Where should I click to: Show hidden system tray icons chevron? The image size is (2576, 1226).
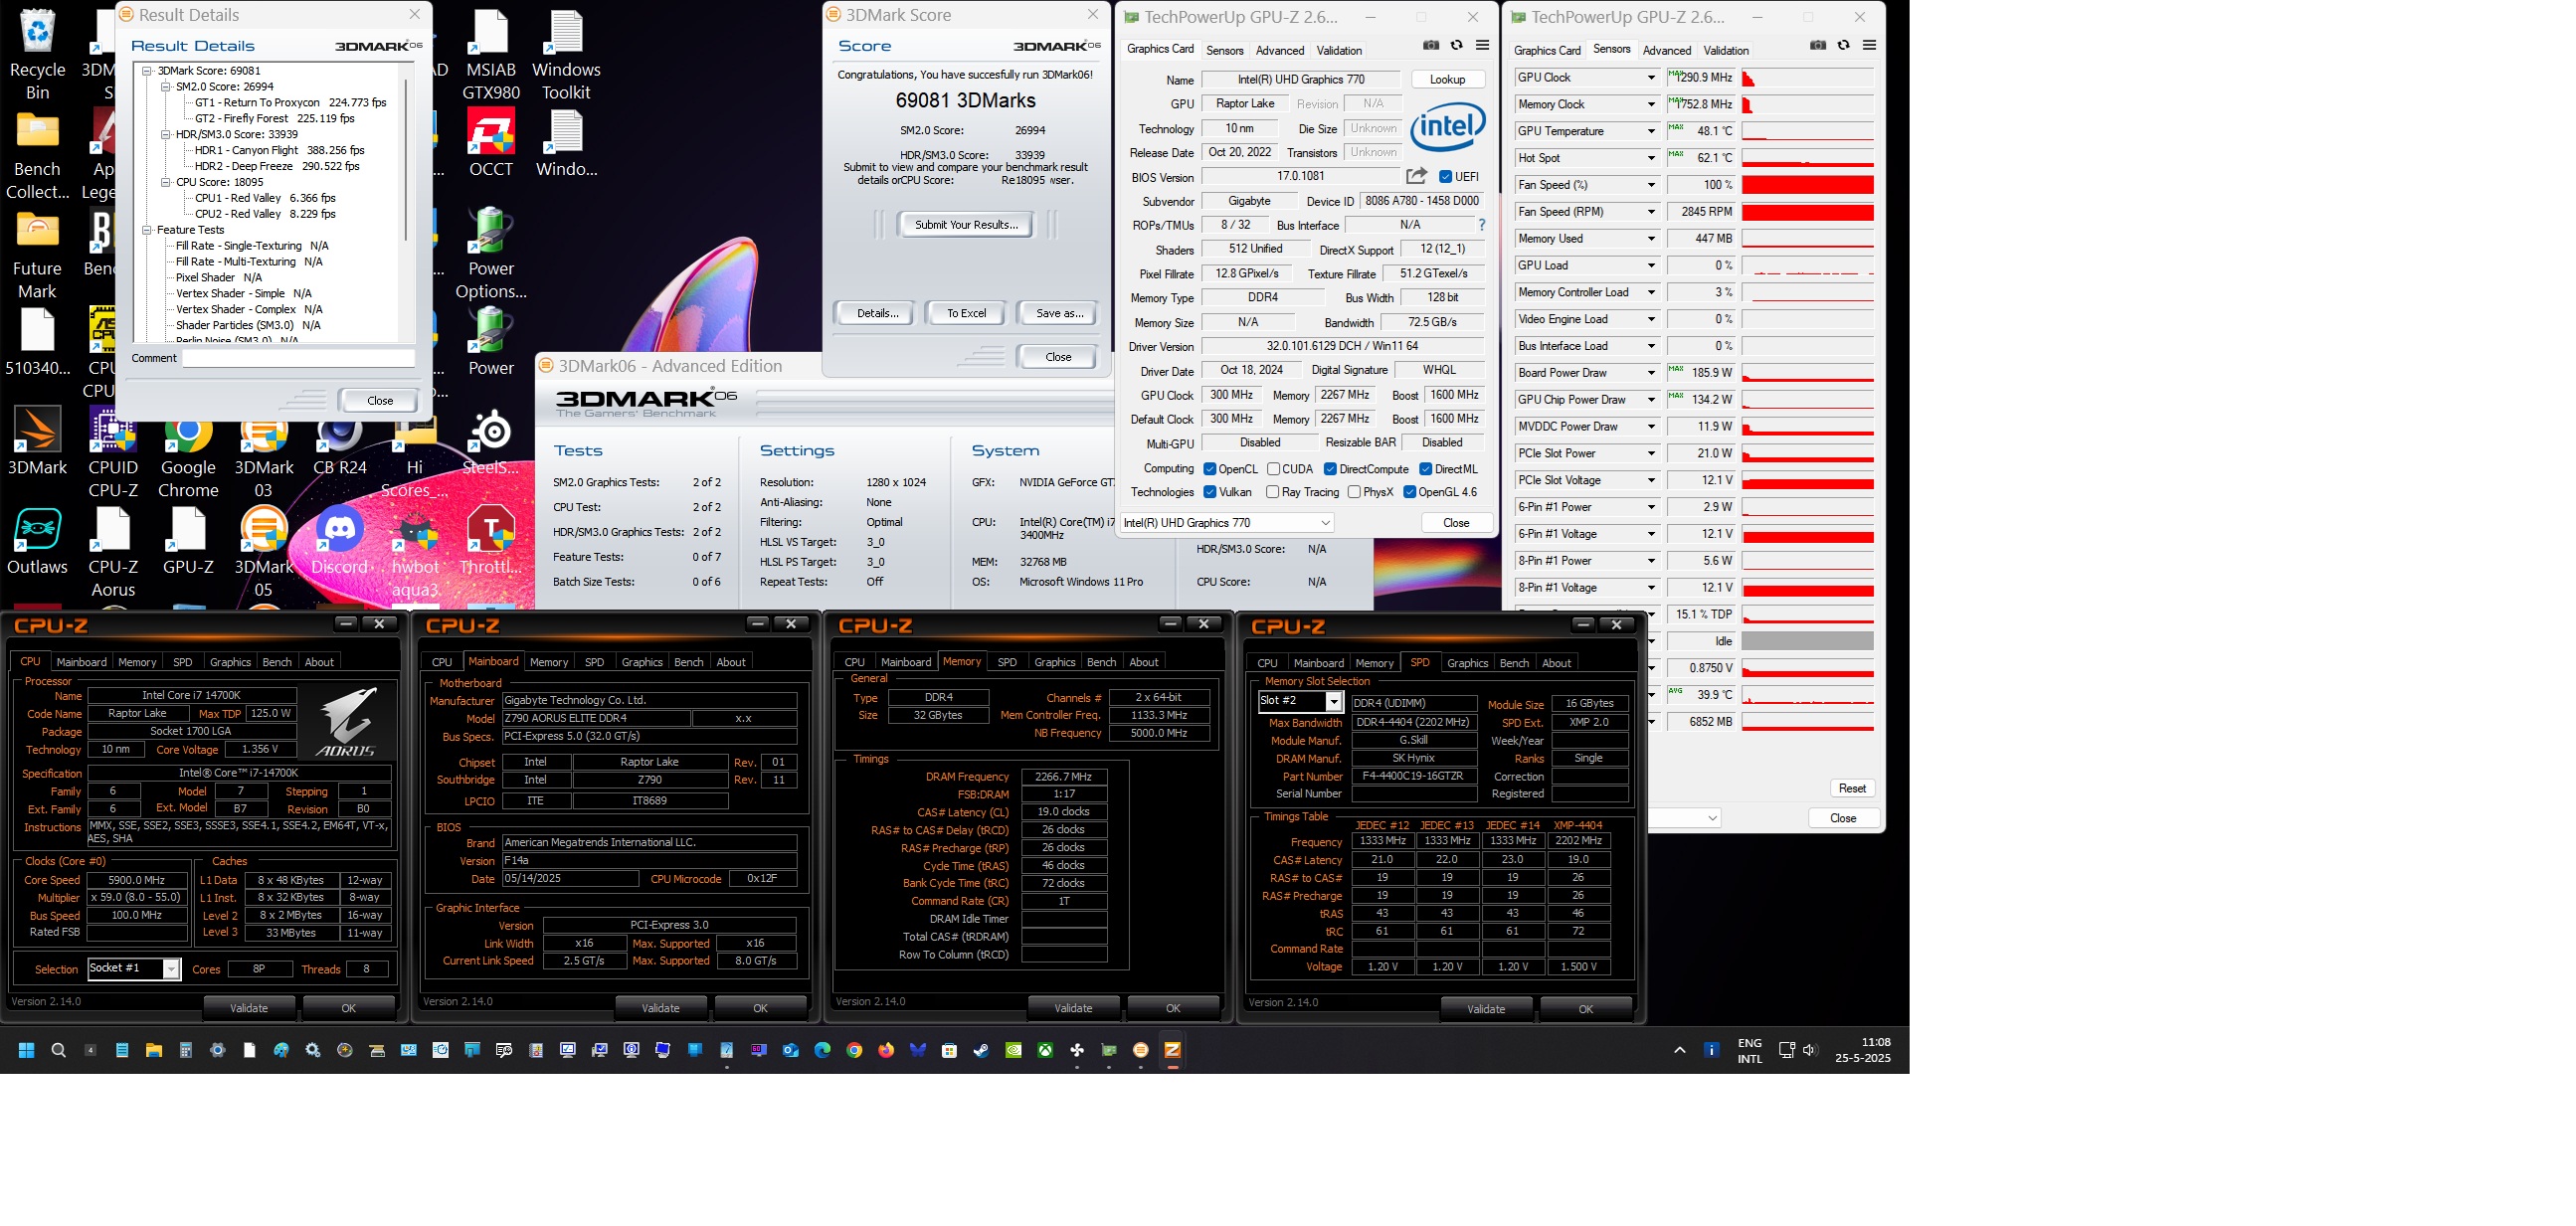tap(1680, 1050)
